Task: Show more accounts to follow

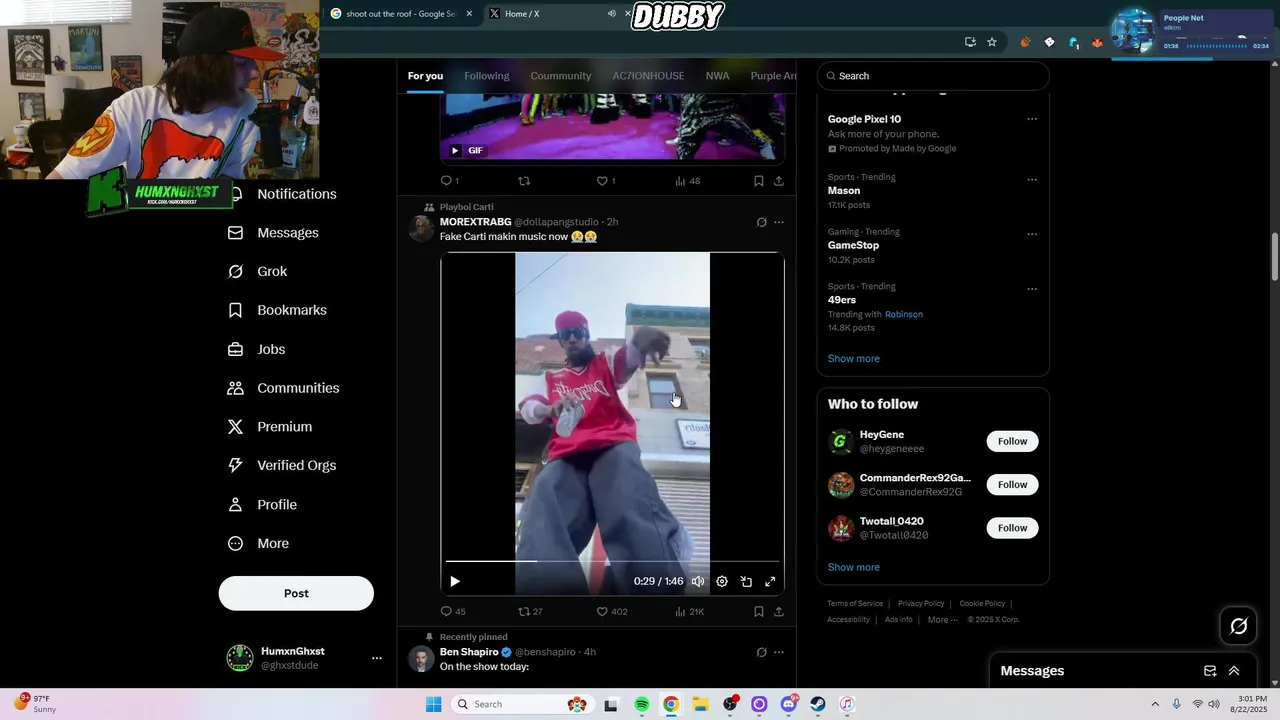Action: (854, 567)
